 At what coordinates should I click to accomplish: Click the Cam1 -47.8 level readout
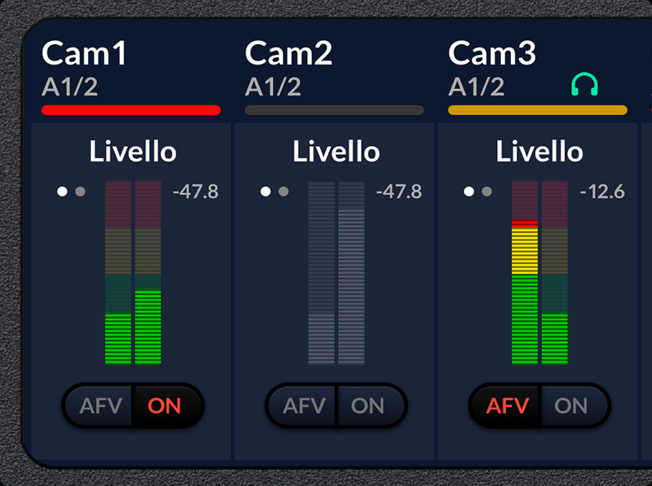195,191
